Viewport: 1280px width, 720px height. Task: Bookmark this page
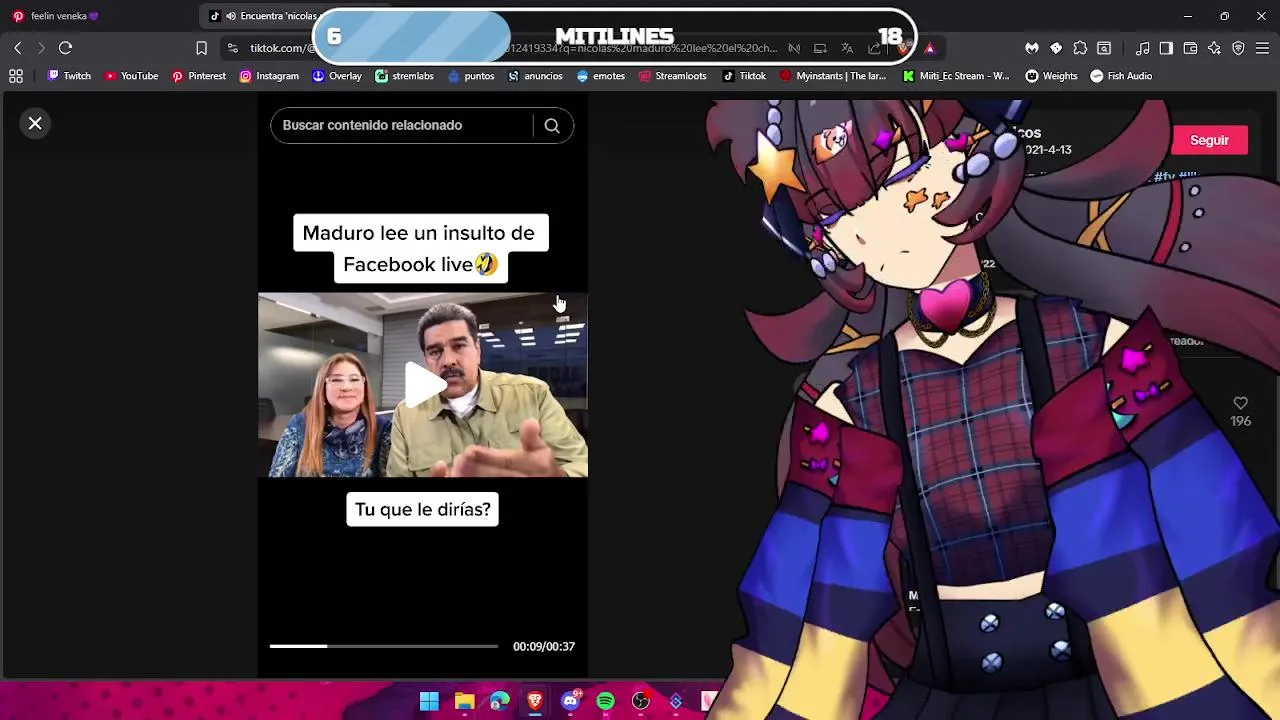(x=201, y=48)
